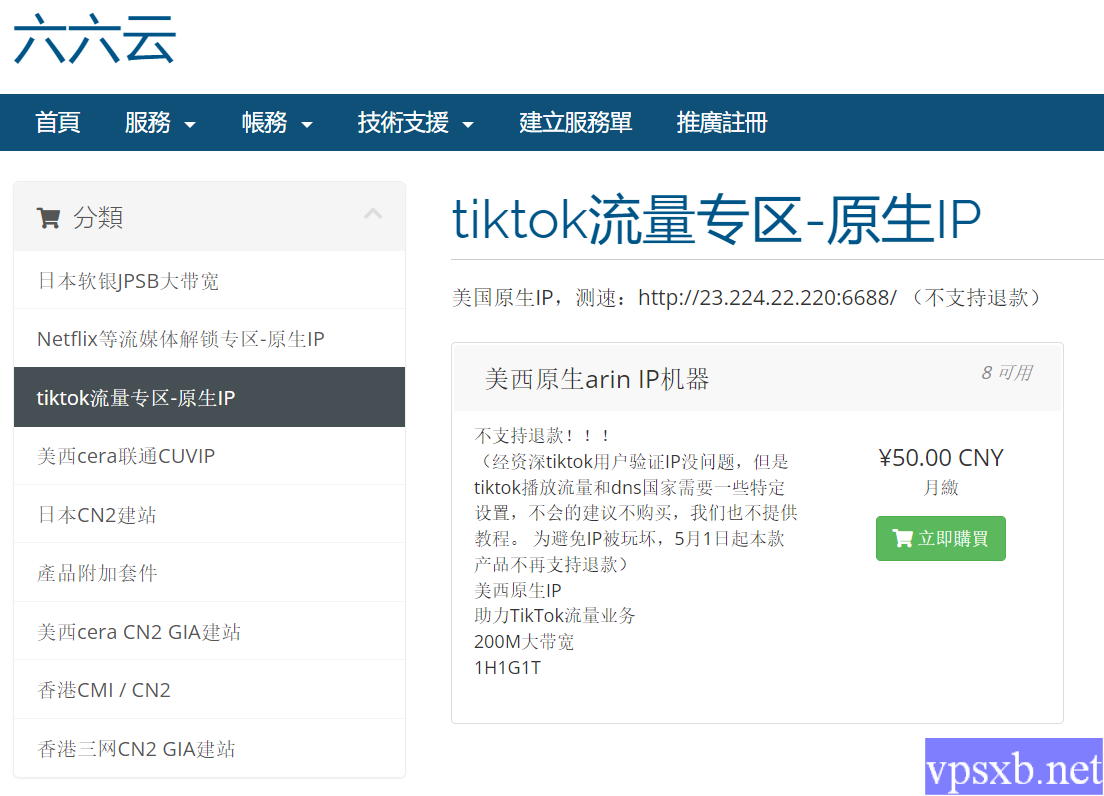Click the 六六云 site logo

pyautogui.click(x=95, y=38)
